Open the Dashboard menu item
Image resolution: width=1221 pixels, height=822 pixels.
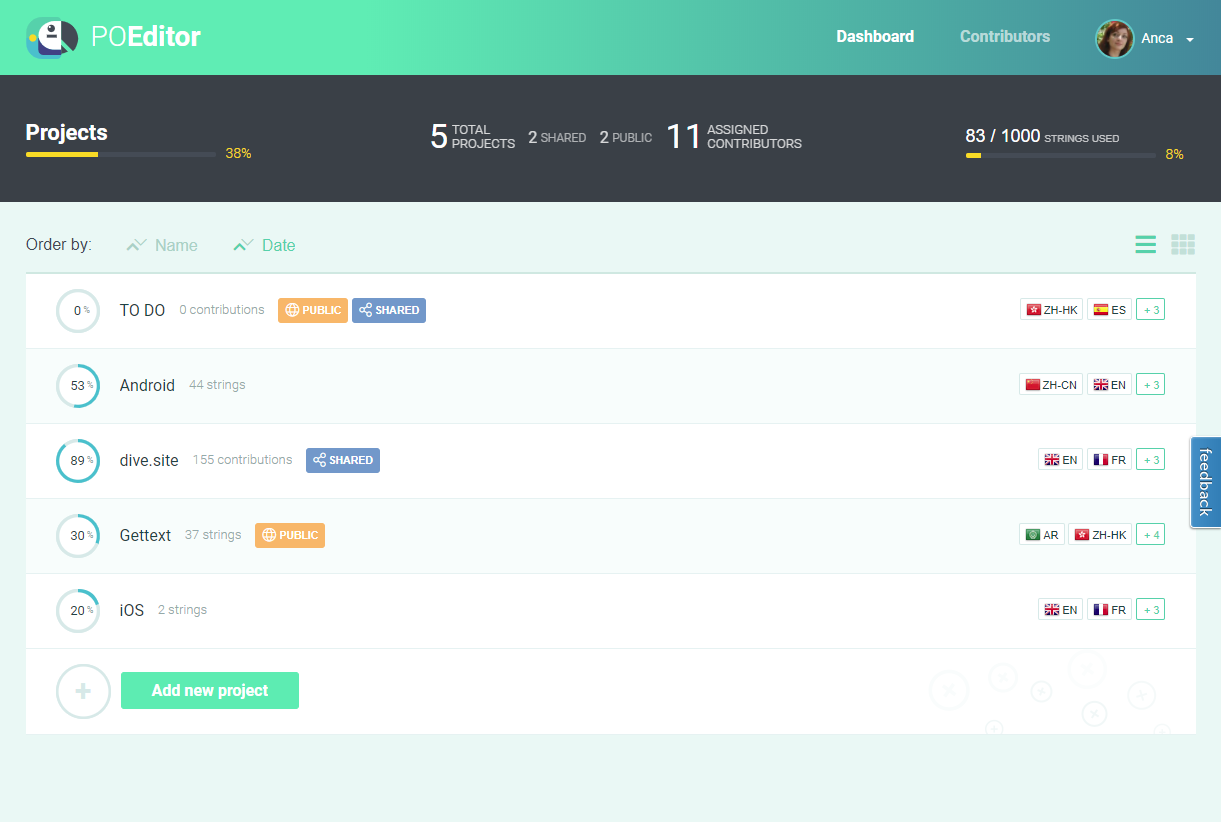point(874,36)
